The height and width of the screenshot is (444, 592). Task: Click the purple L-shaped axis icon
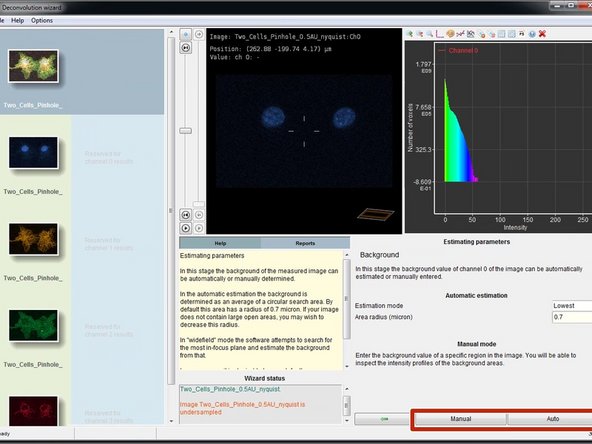(x=439, y=34)
